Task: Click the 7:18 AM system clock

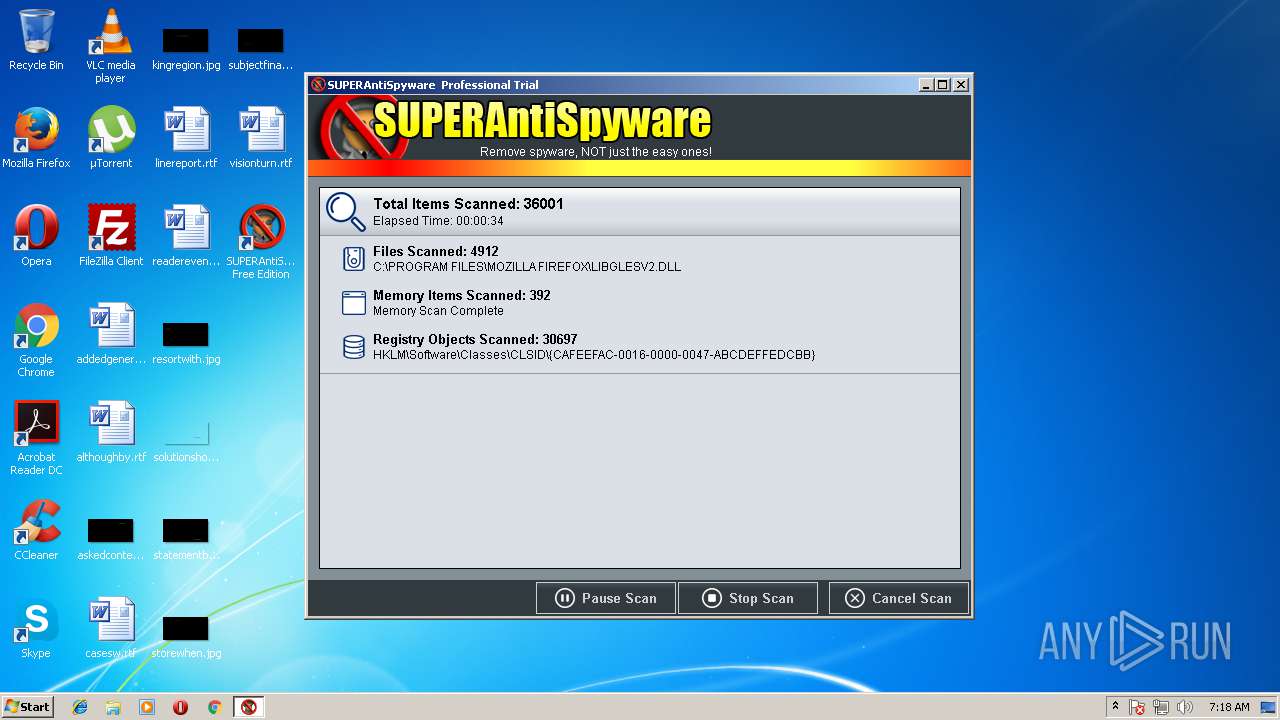Action: coord(1229,707)
